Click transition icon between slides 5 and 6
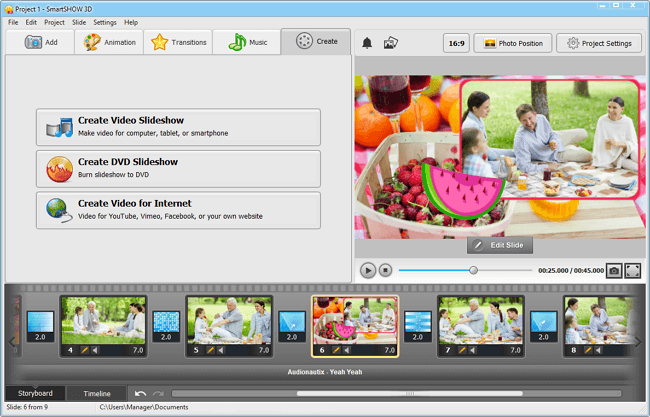The image size is (650, 417). pos(292,326)
